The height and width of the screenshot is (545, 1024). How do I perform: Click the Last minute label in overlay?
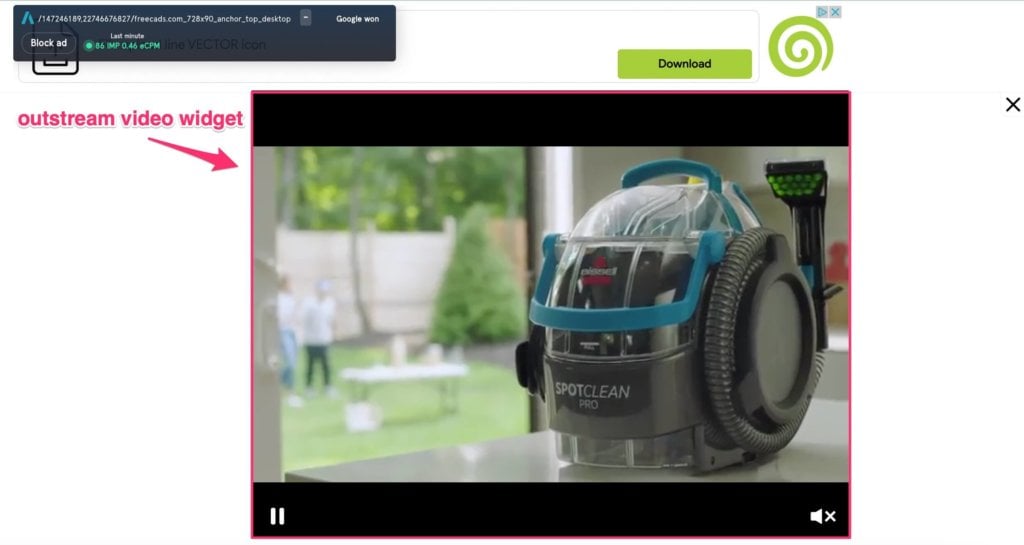(127, 35)
